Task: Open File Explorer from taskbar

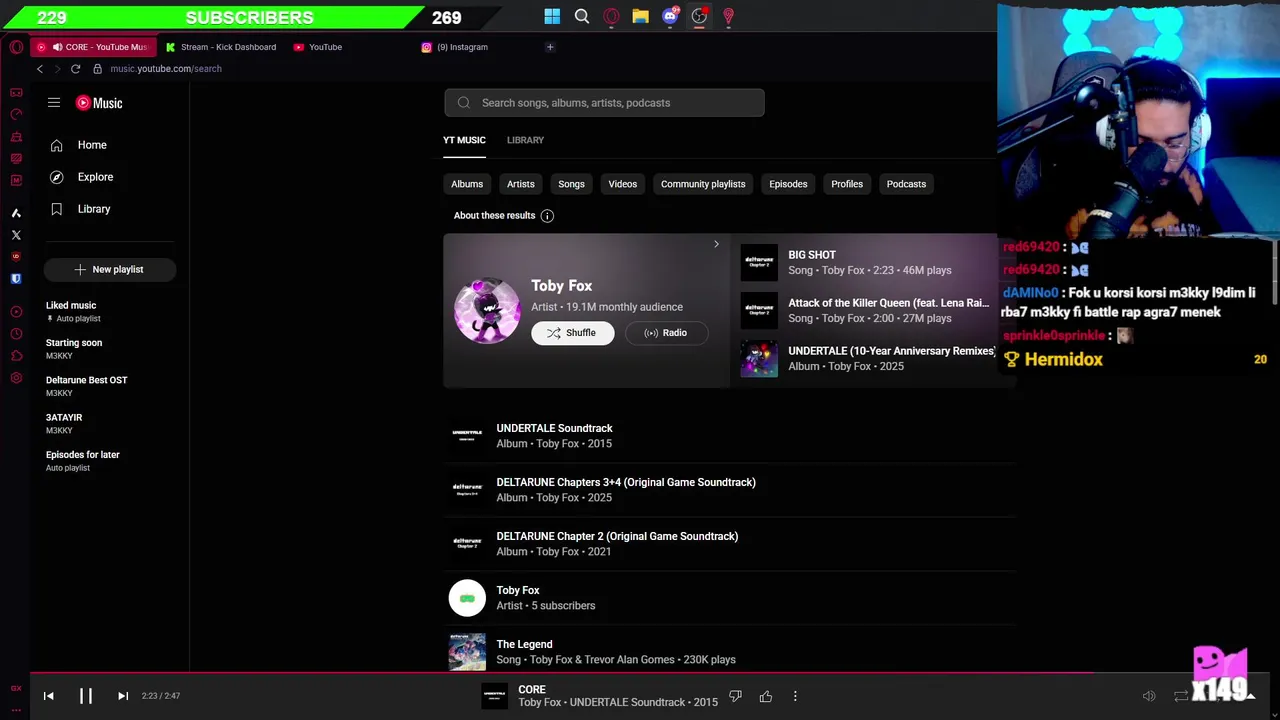Action: (x=640, y=16)
